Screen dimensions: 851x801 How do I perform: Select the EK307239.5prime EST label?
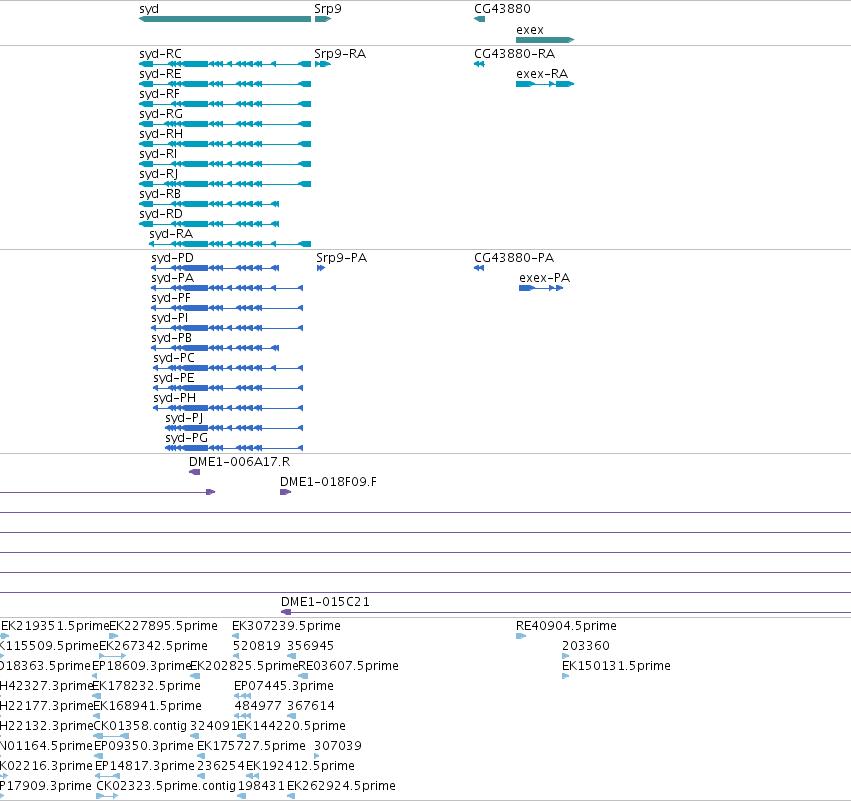click(x=287, y=626)
